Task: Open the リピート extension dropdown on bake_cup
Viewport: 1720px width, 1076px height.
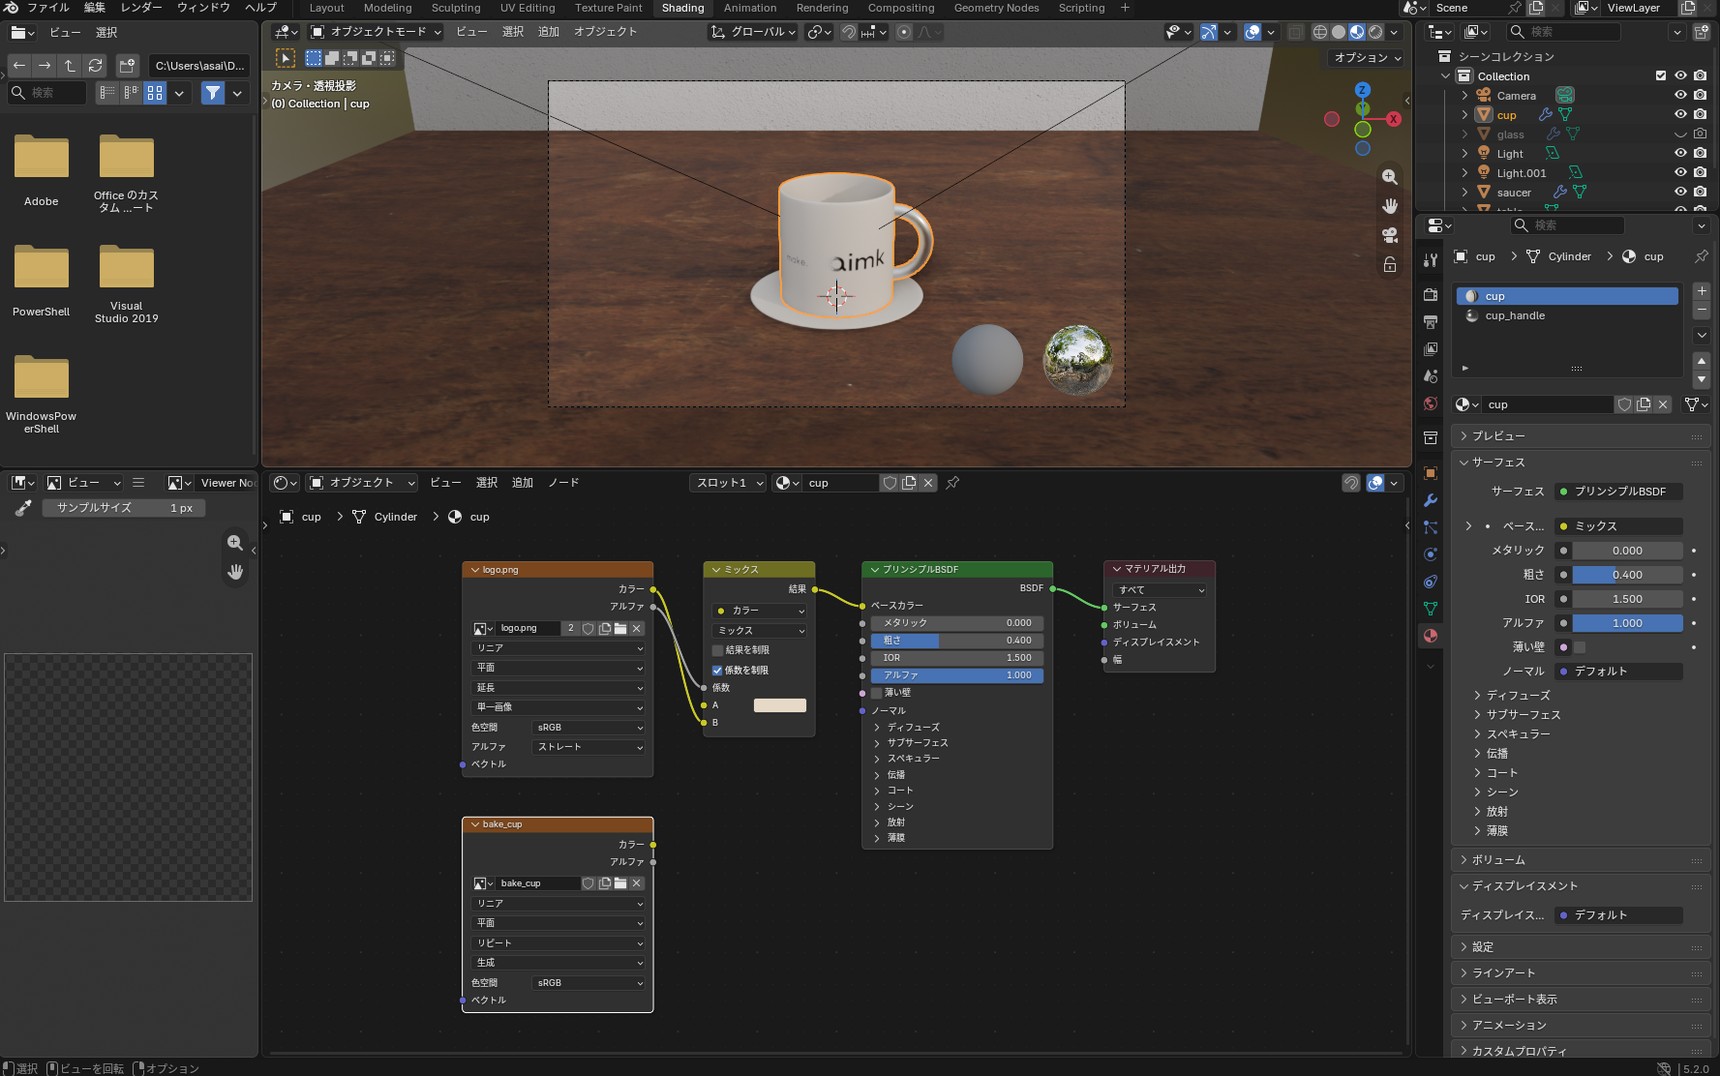Action: (x=558, y=943)
